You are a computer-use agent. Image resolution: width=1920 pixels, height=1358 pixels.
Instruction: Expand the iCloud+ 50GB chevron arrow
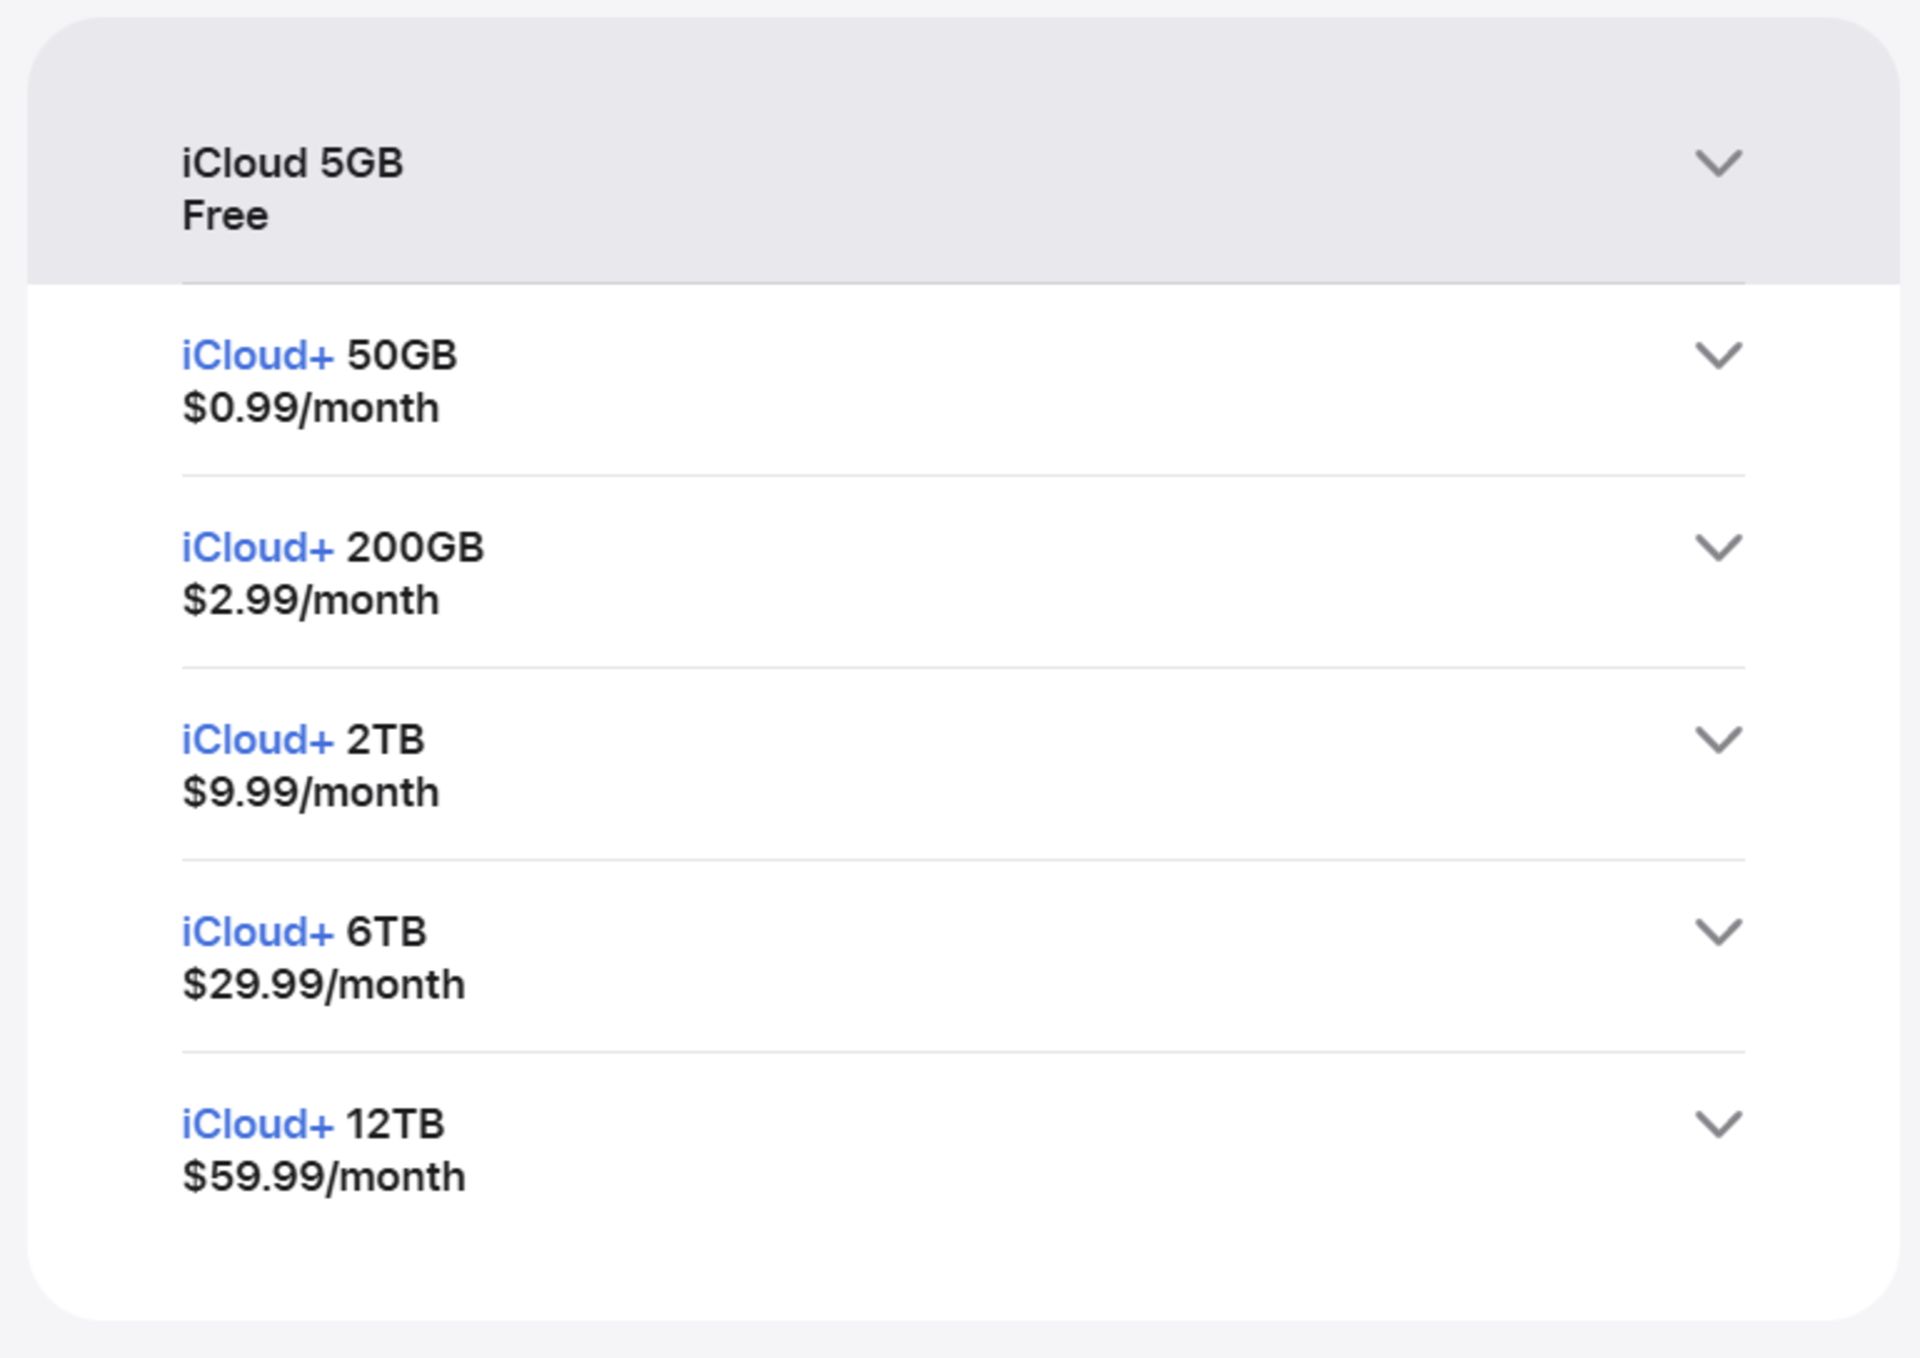point(1718,355)
